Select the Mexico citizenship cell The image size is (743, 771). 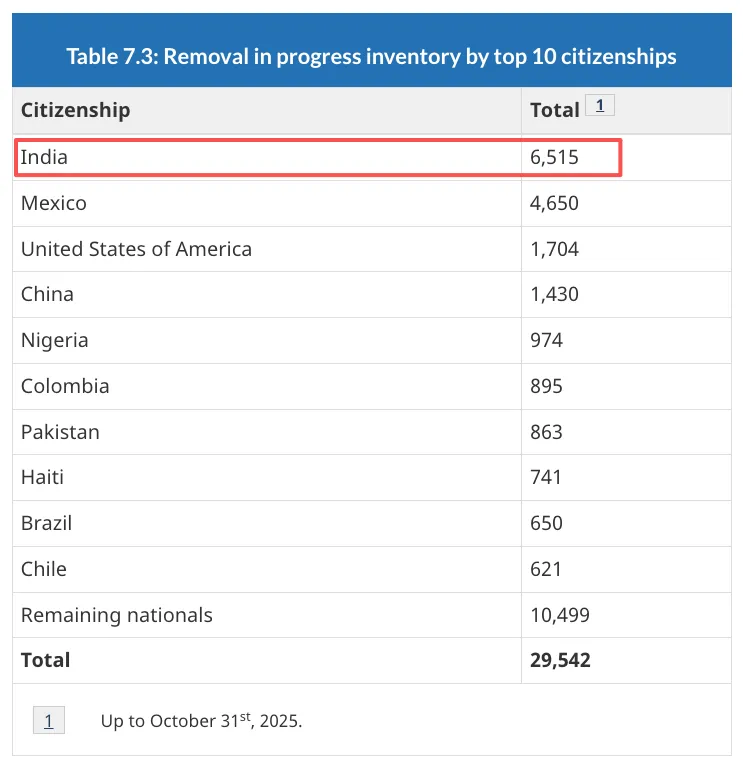tap(54, 203)
